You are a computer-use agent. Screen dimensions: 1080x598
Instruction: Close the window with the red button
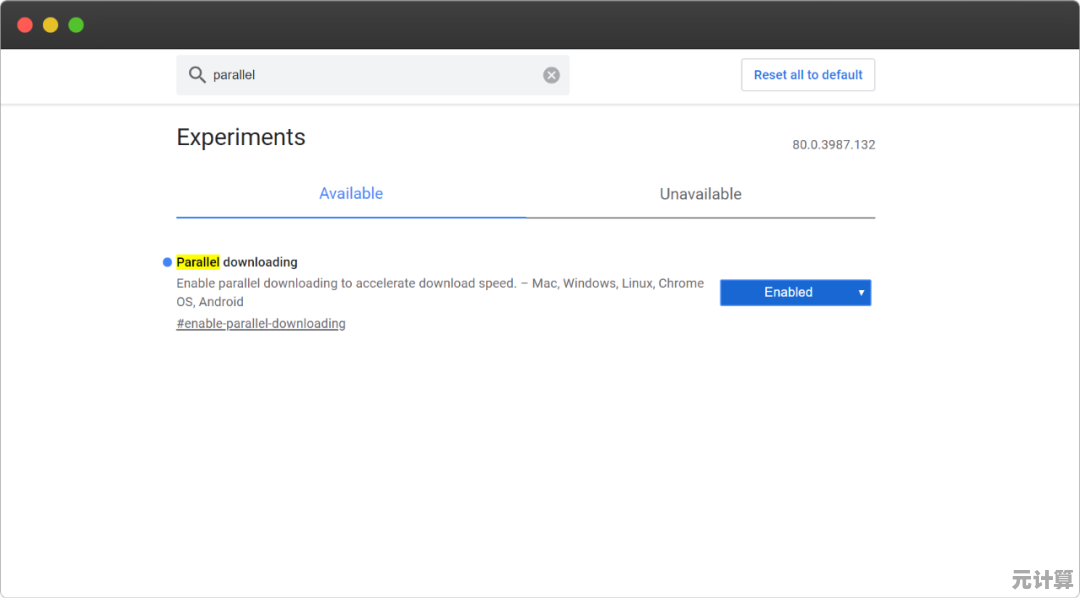pyautogui.click(x=25, y=25)
